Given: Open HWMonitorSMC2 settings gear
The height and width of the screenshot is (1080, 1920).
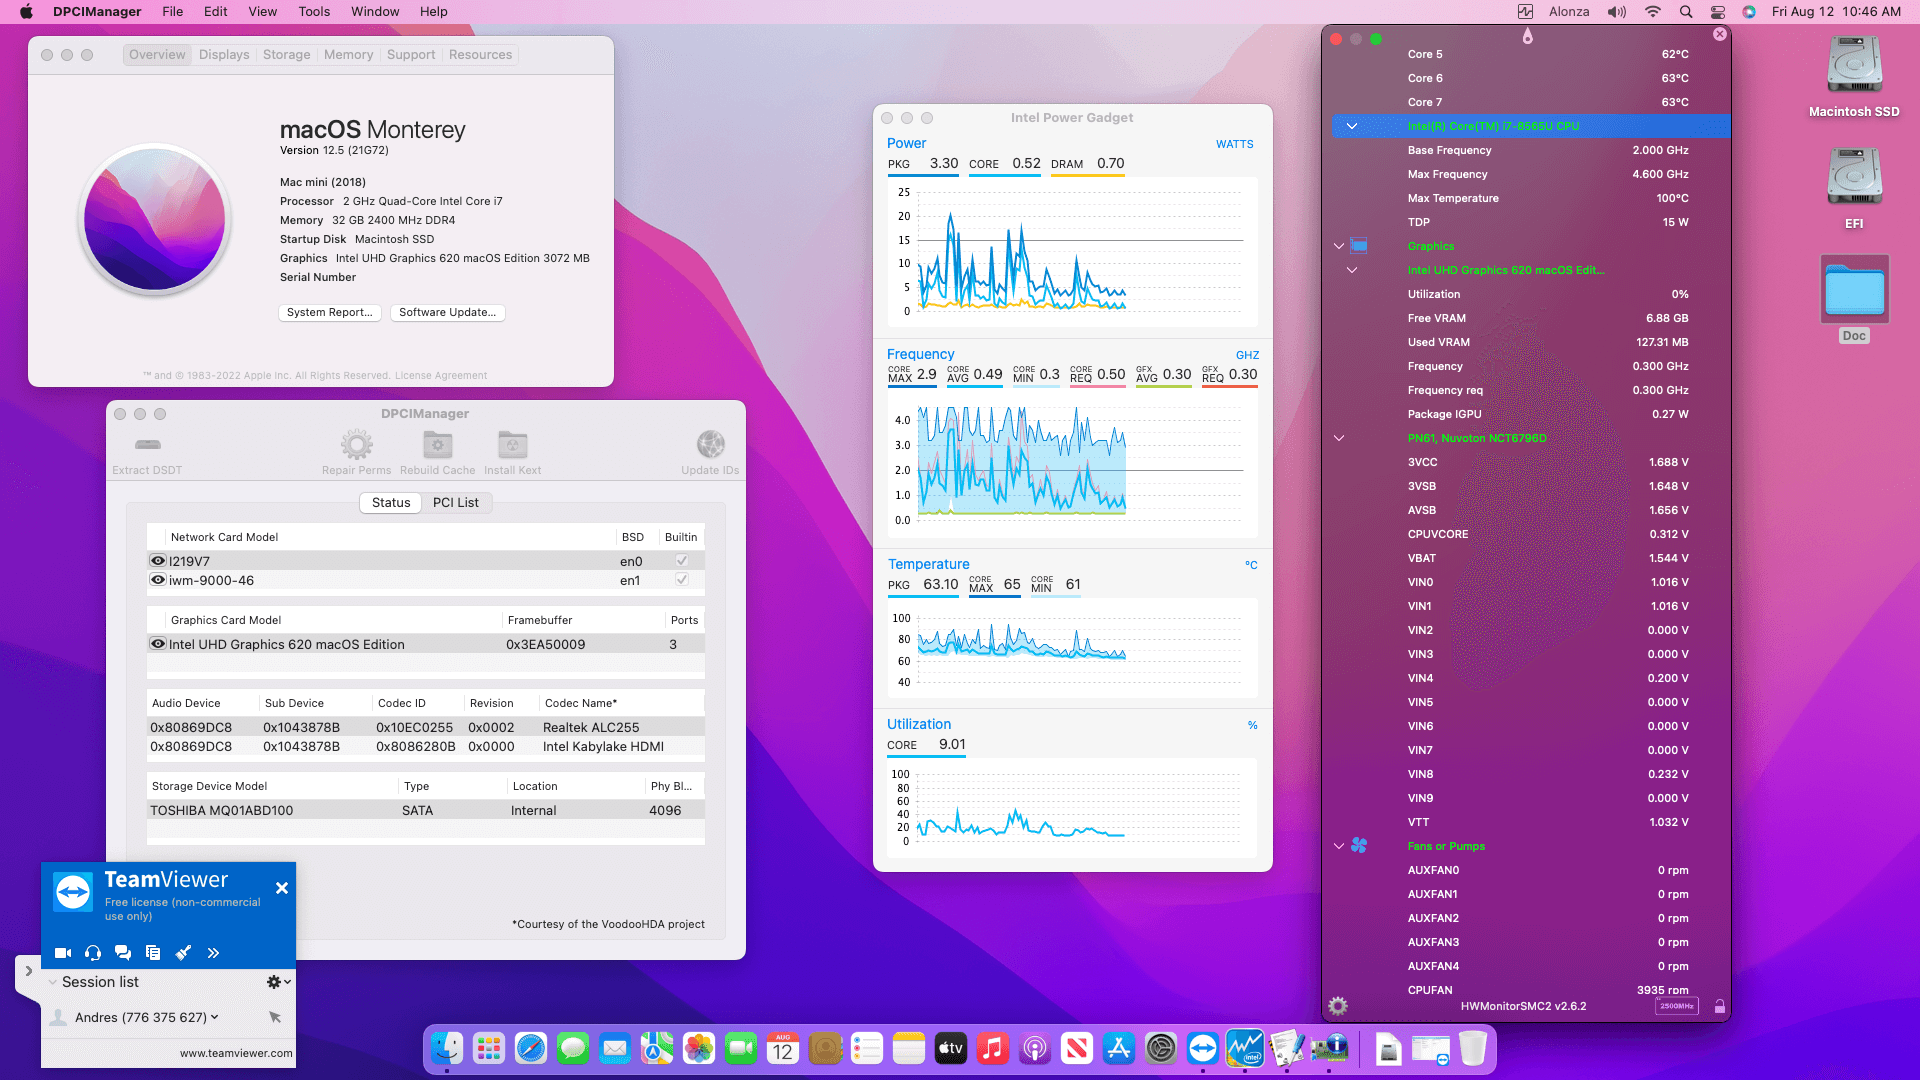Looking at the screenshot, I should pyautogui.click(x=1338, y=1006).
